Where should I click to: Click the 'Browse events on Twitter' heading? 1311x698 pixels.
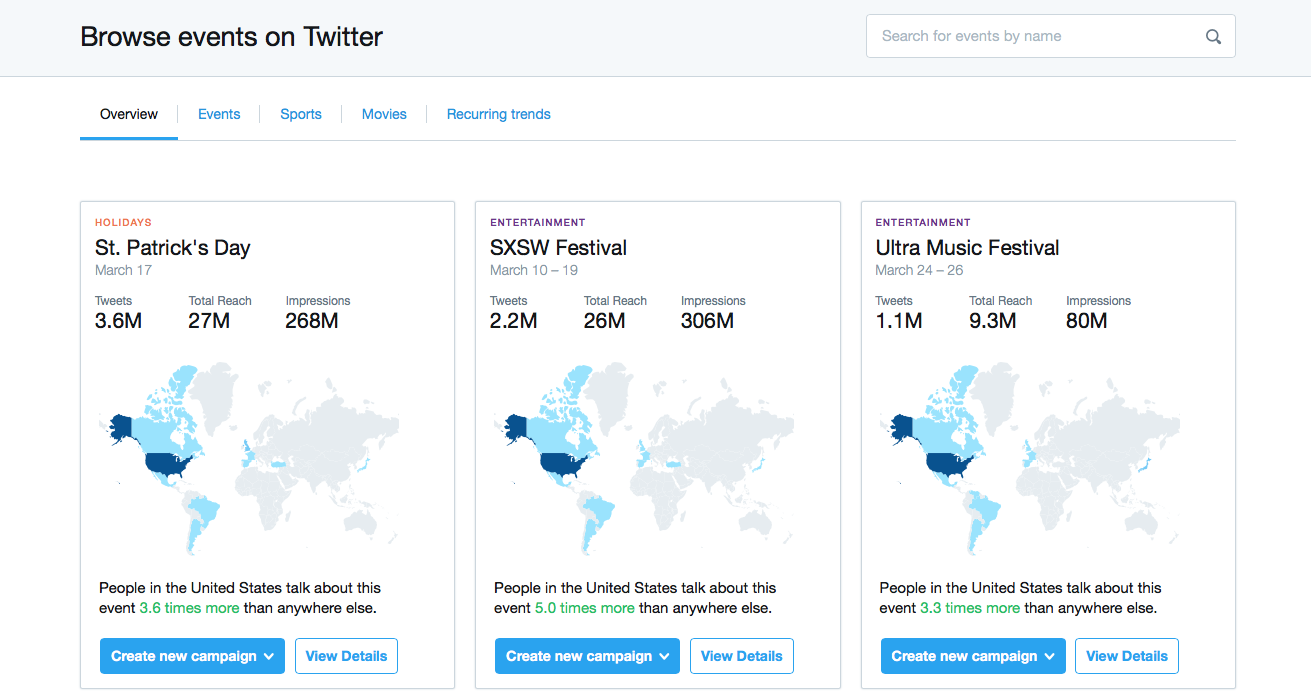(x=232, y=37)
